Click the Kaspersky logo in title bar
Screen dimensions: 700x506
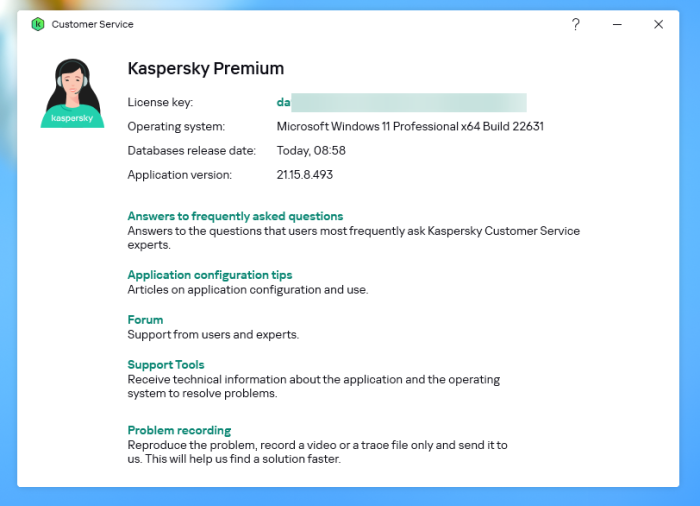pyautogui.click(x=38, y=24)
